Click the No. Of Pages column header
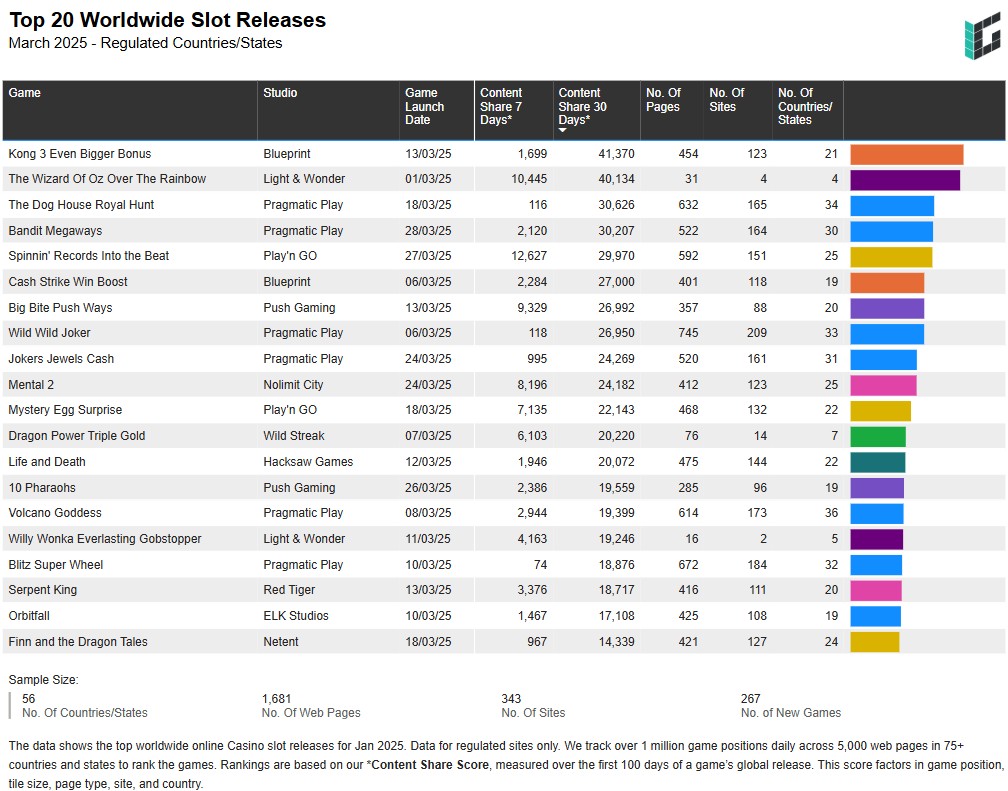This screenshot has width=1008, height=791. 662,100
